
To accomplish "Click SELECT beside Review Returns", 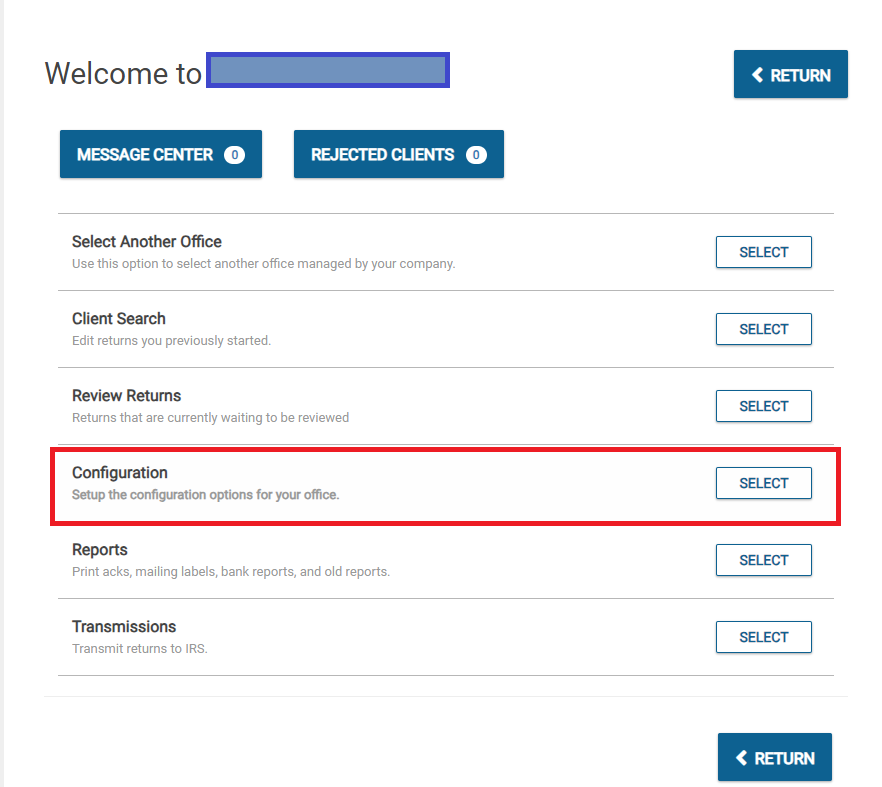I will pyautogui.click(x=763, y=406).
